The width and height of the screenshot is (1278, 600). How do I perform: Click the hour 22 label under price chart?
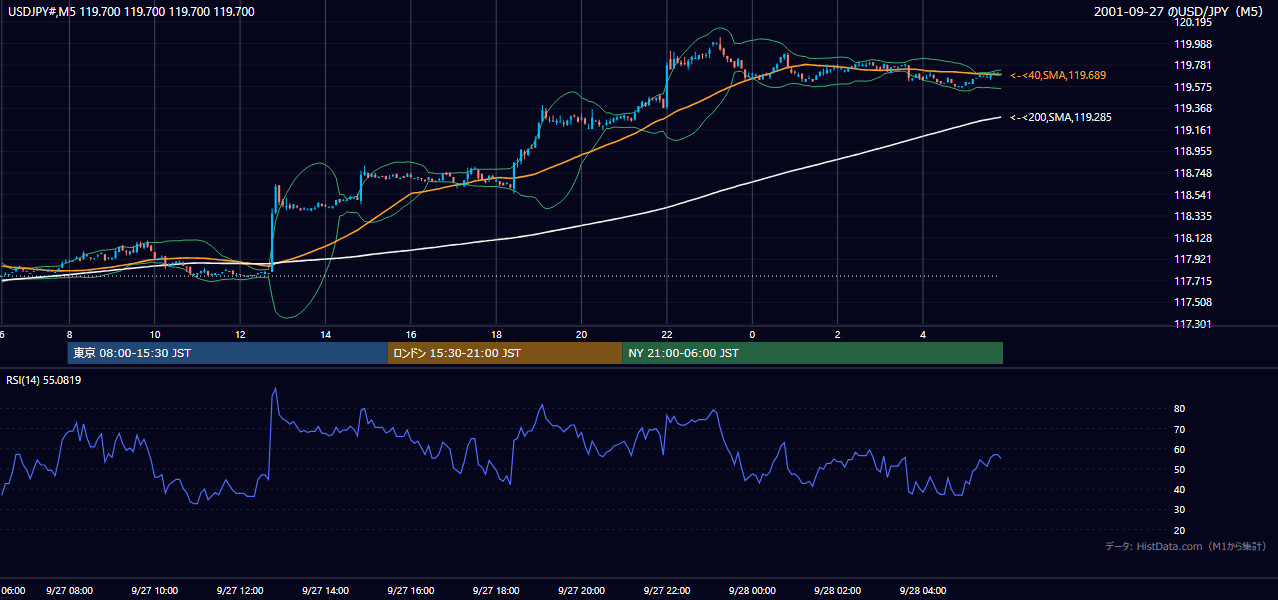[667, 334]
